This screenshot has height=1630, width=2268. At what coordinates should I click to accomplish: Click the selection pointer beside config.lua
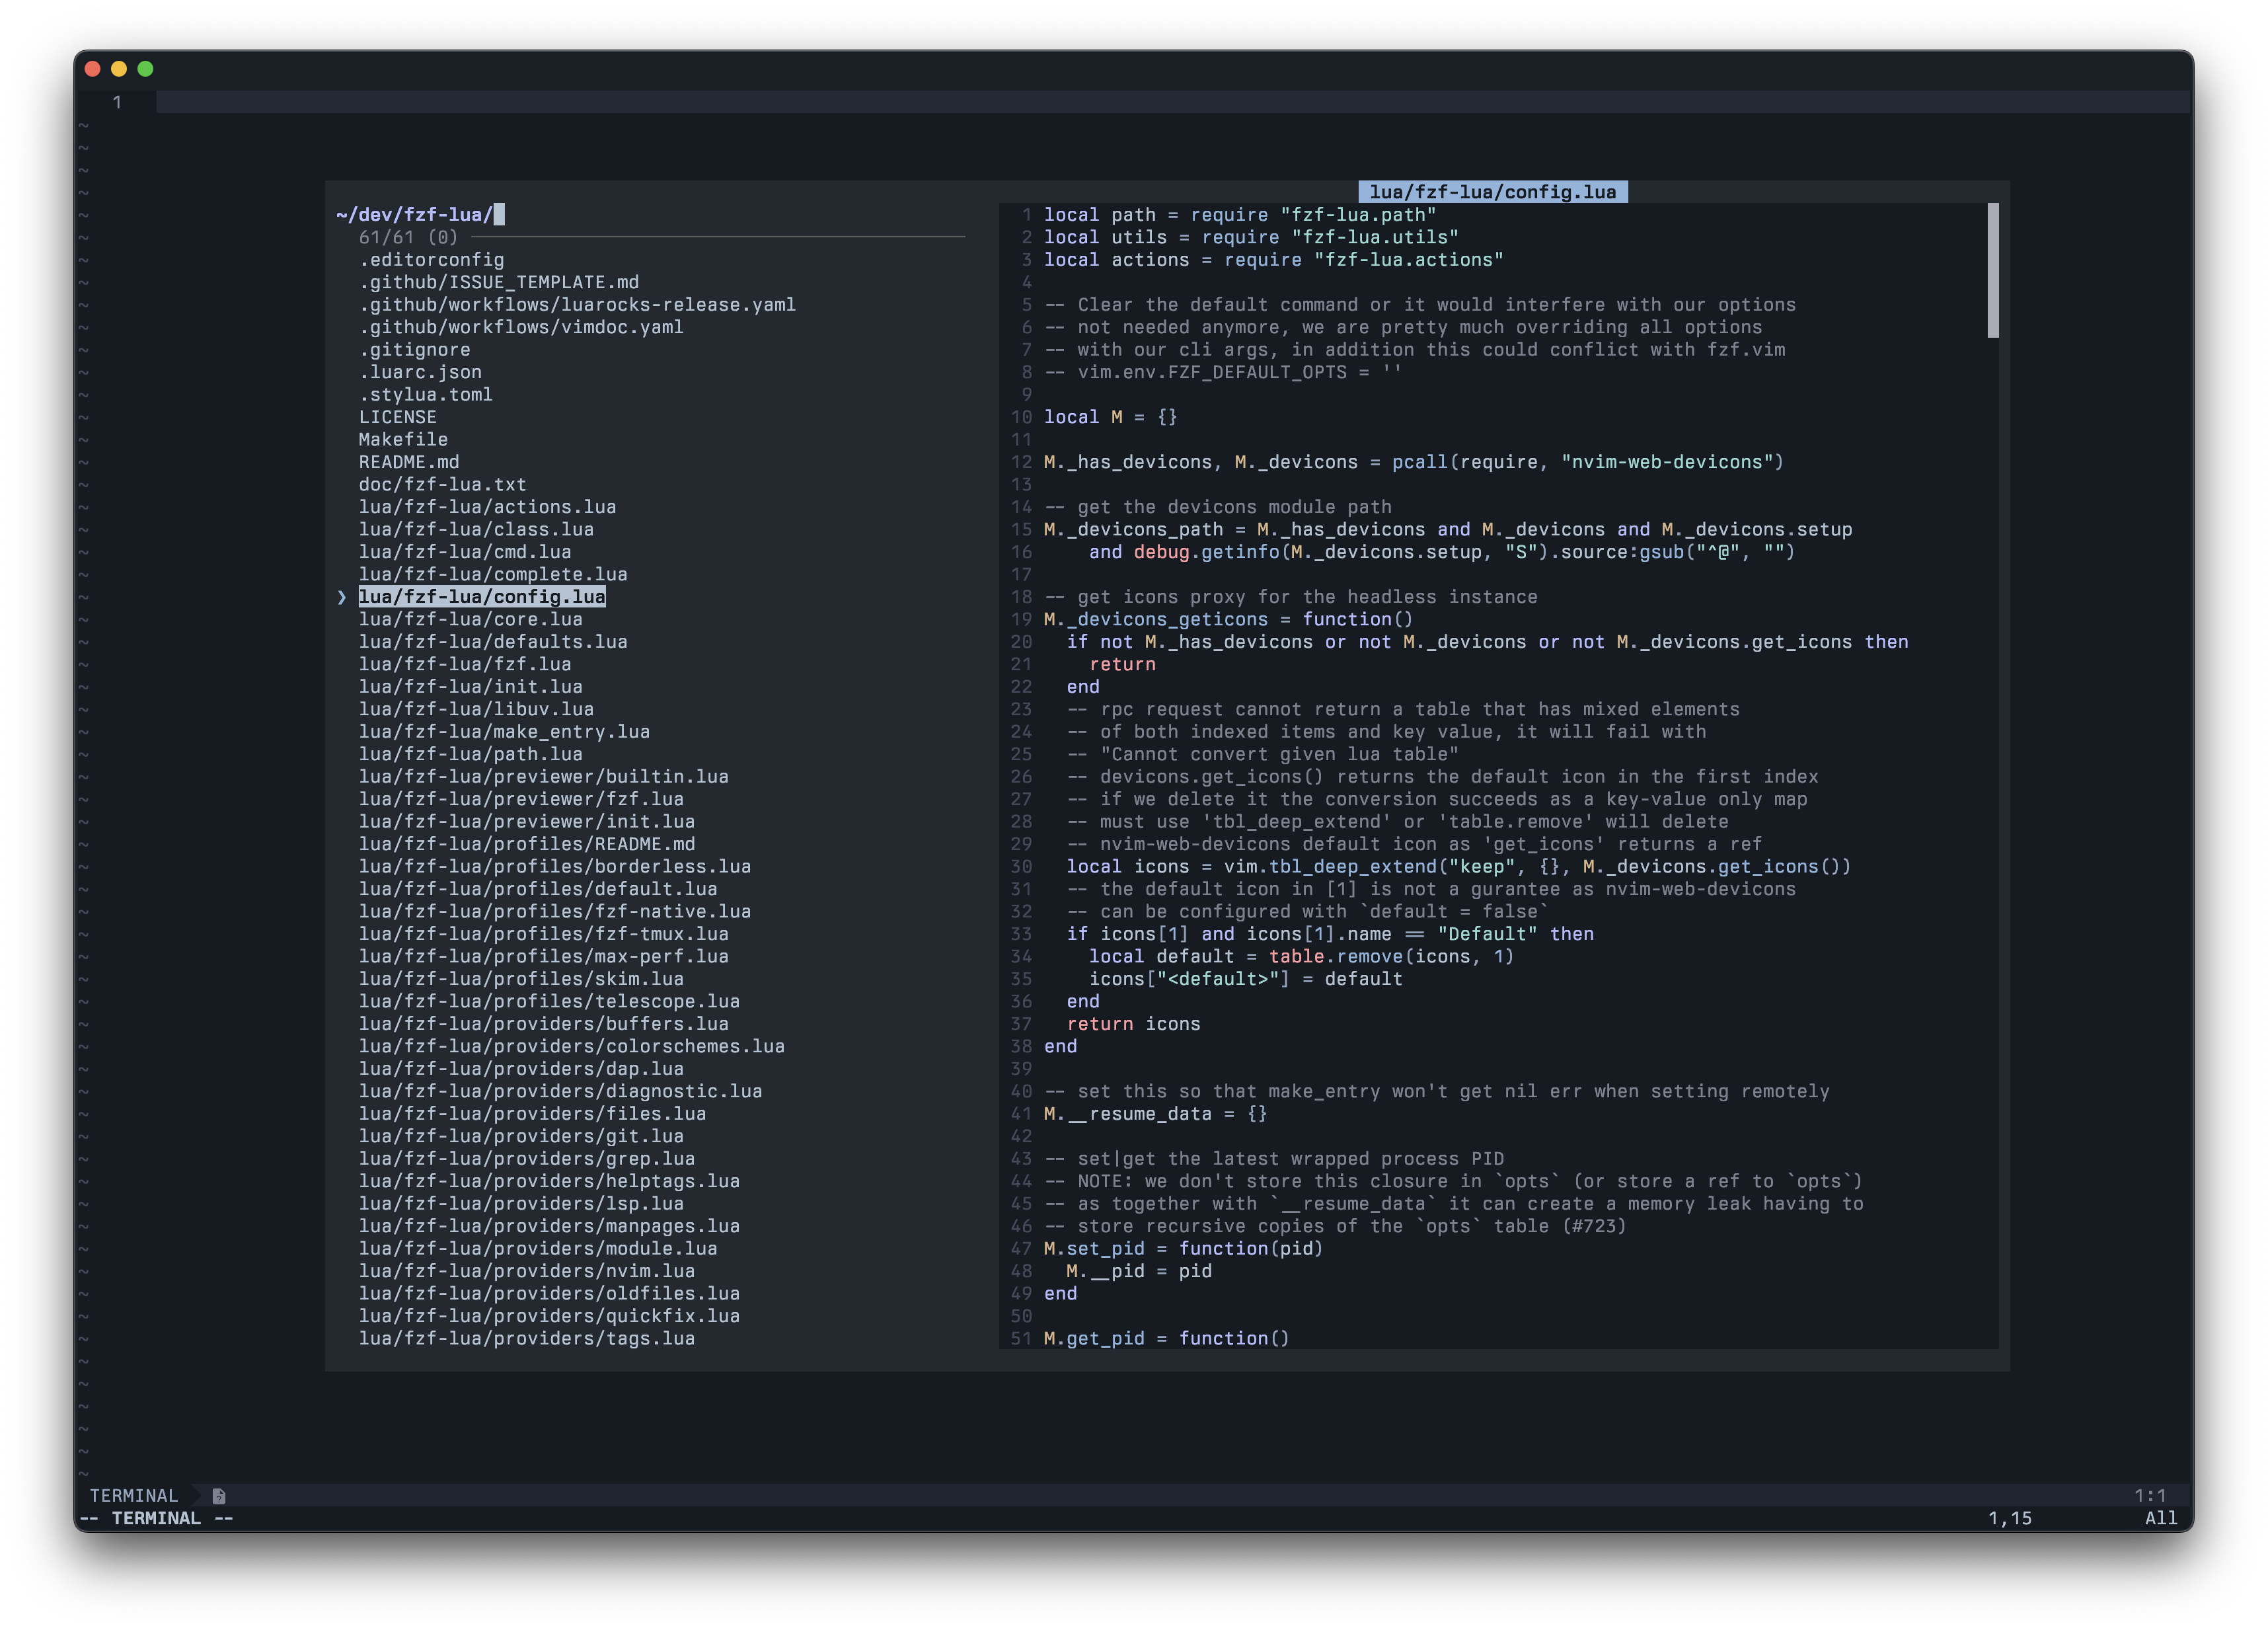click(x=344, y=597)
